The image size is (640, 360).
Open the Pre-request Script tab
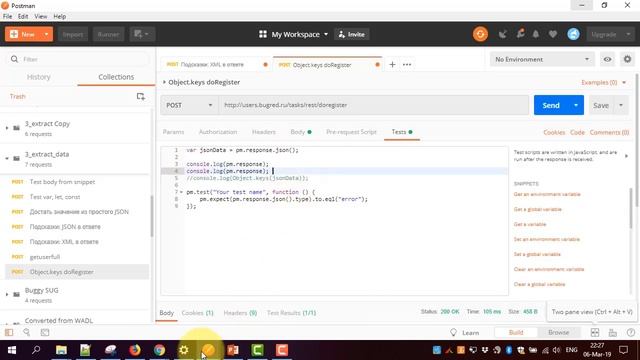point(351,132)
